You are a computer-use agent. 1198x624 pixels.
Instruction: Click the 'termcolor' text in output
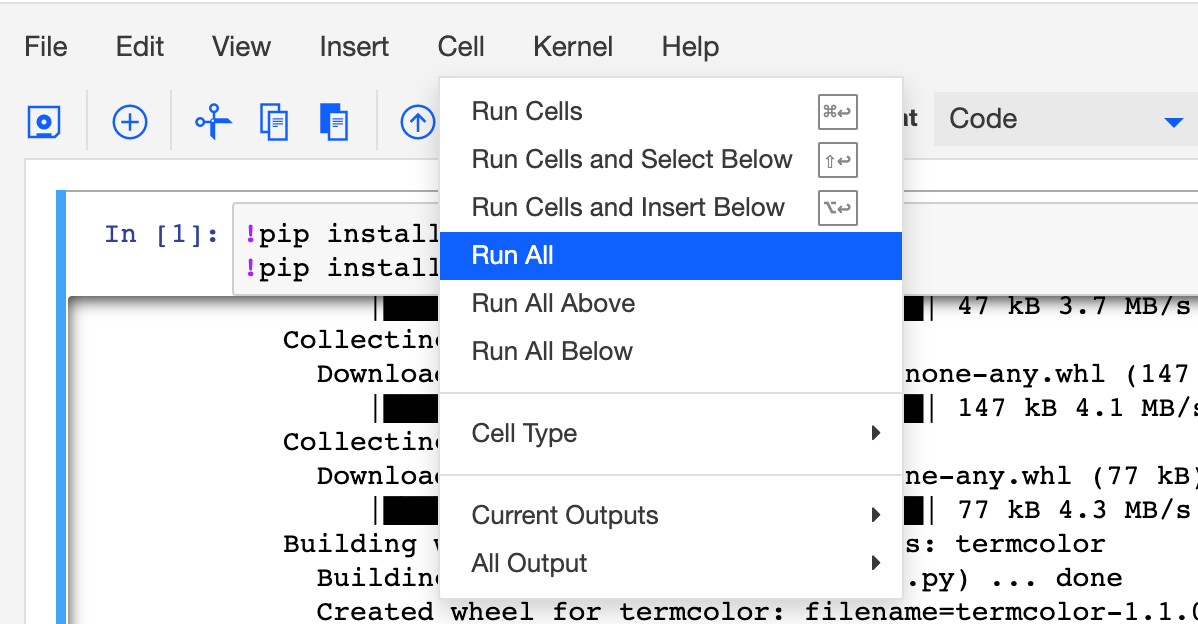1029,544
